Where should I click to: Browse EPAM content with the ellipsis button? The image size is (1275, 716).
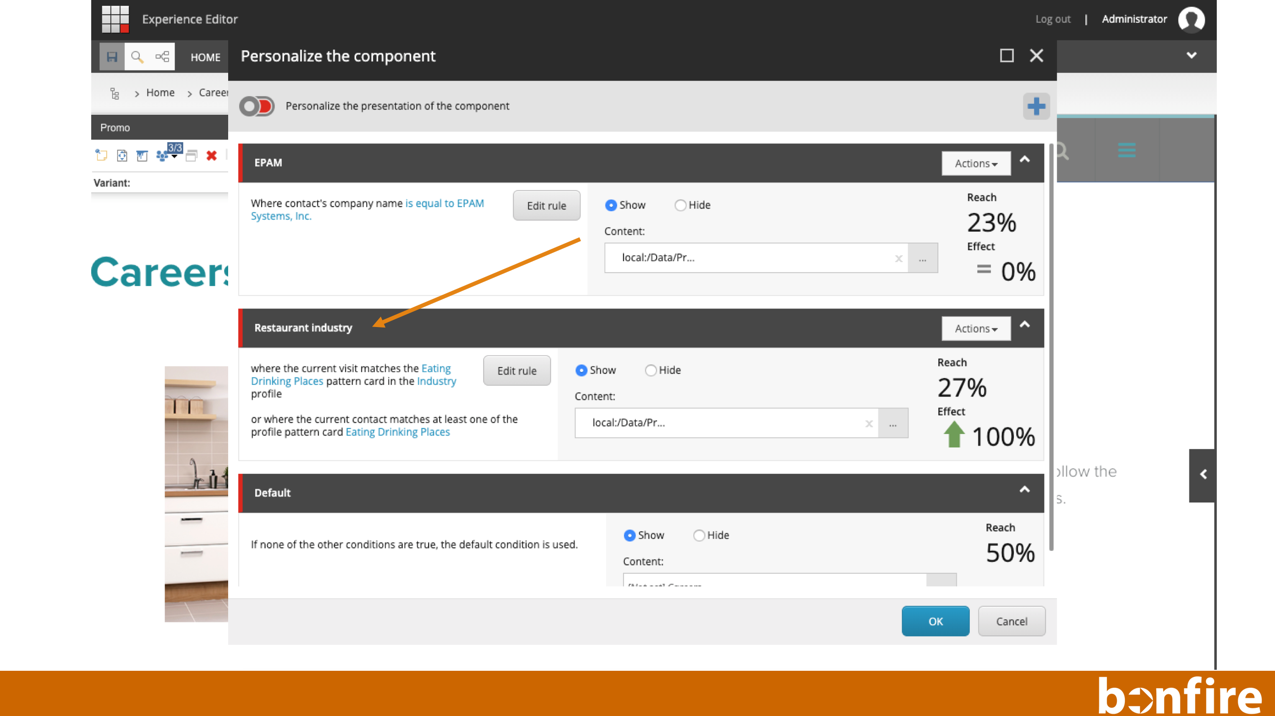click(x=923, y=258)
